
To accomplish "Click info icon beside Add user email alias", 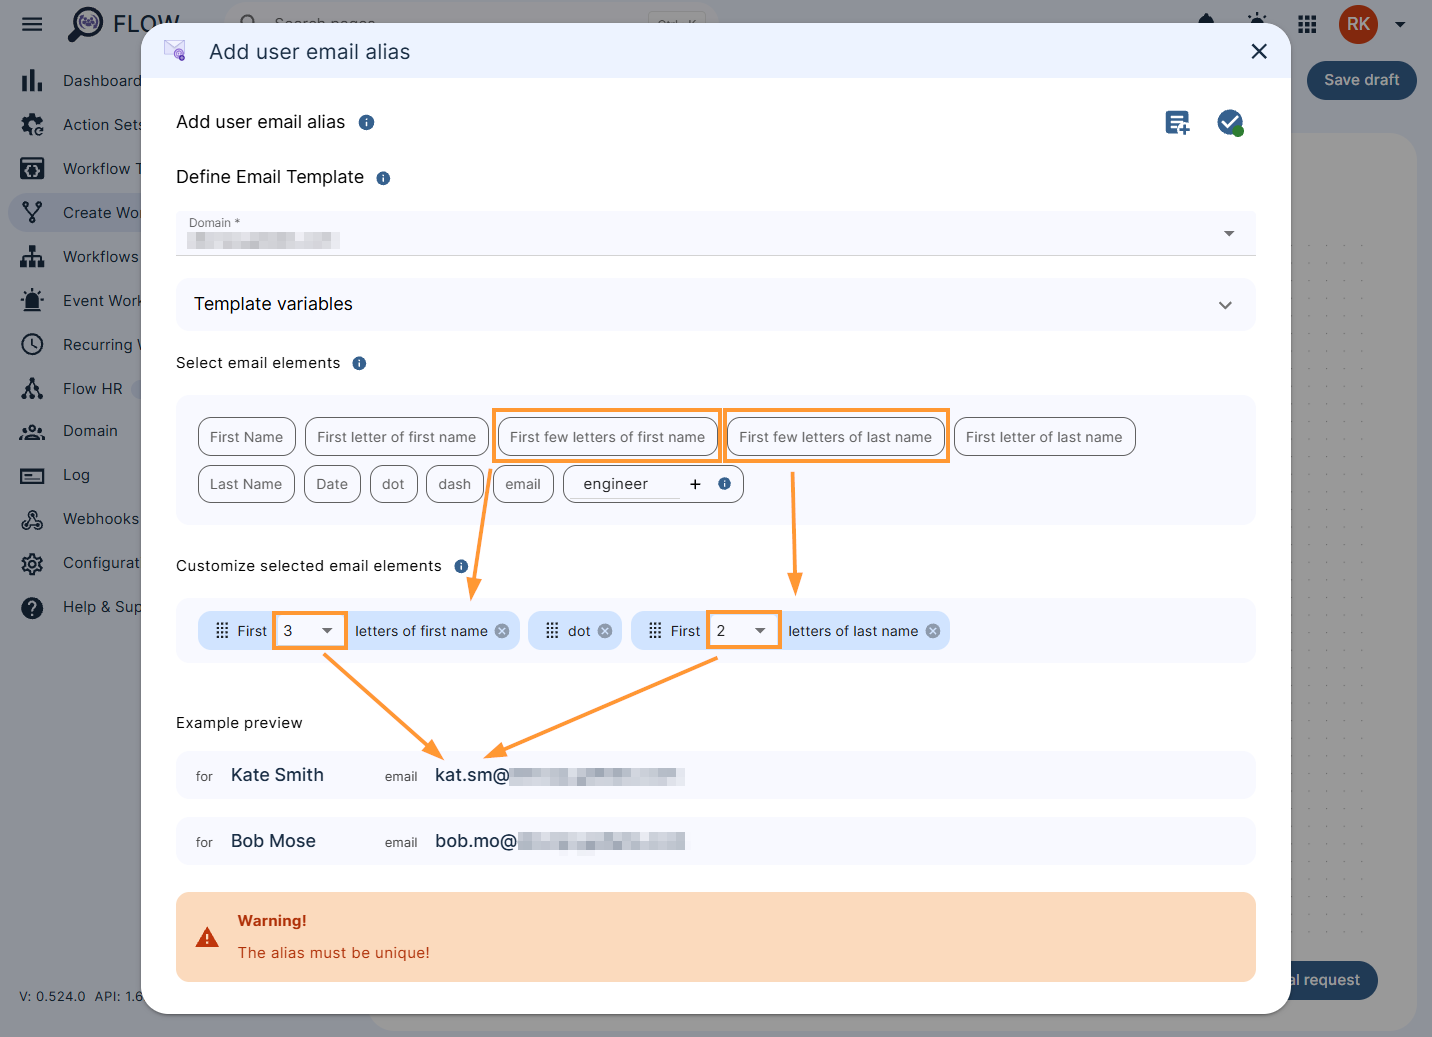I will [366, 122].
